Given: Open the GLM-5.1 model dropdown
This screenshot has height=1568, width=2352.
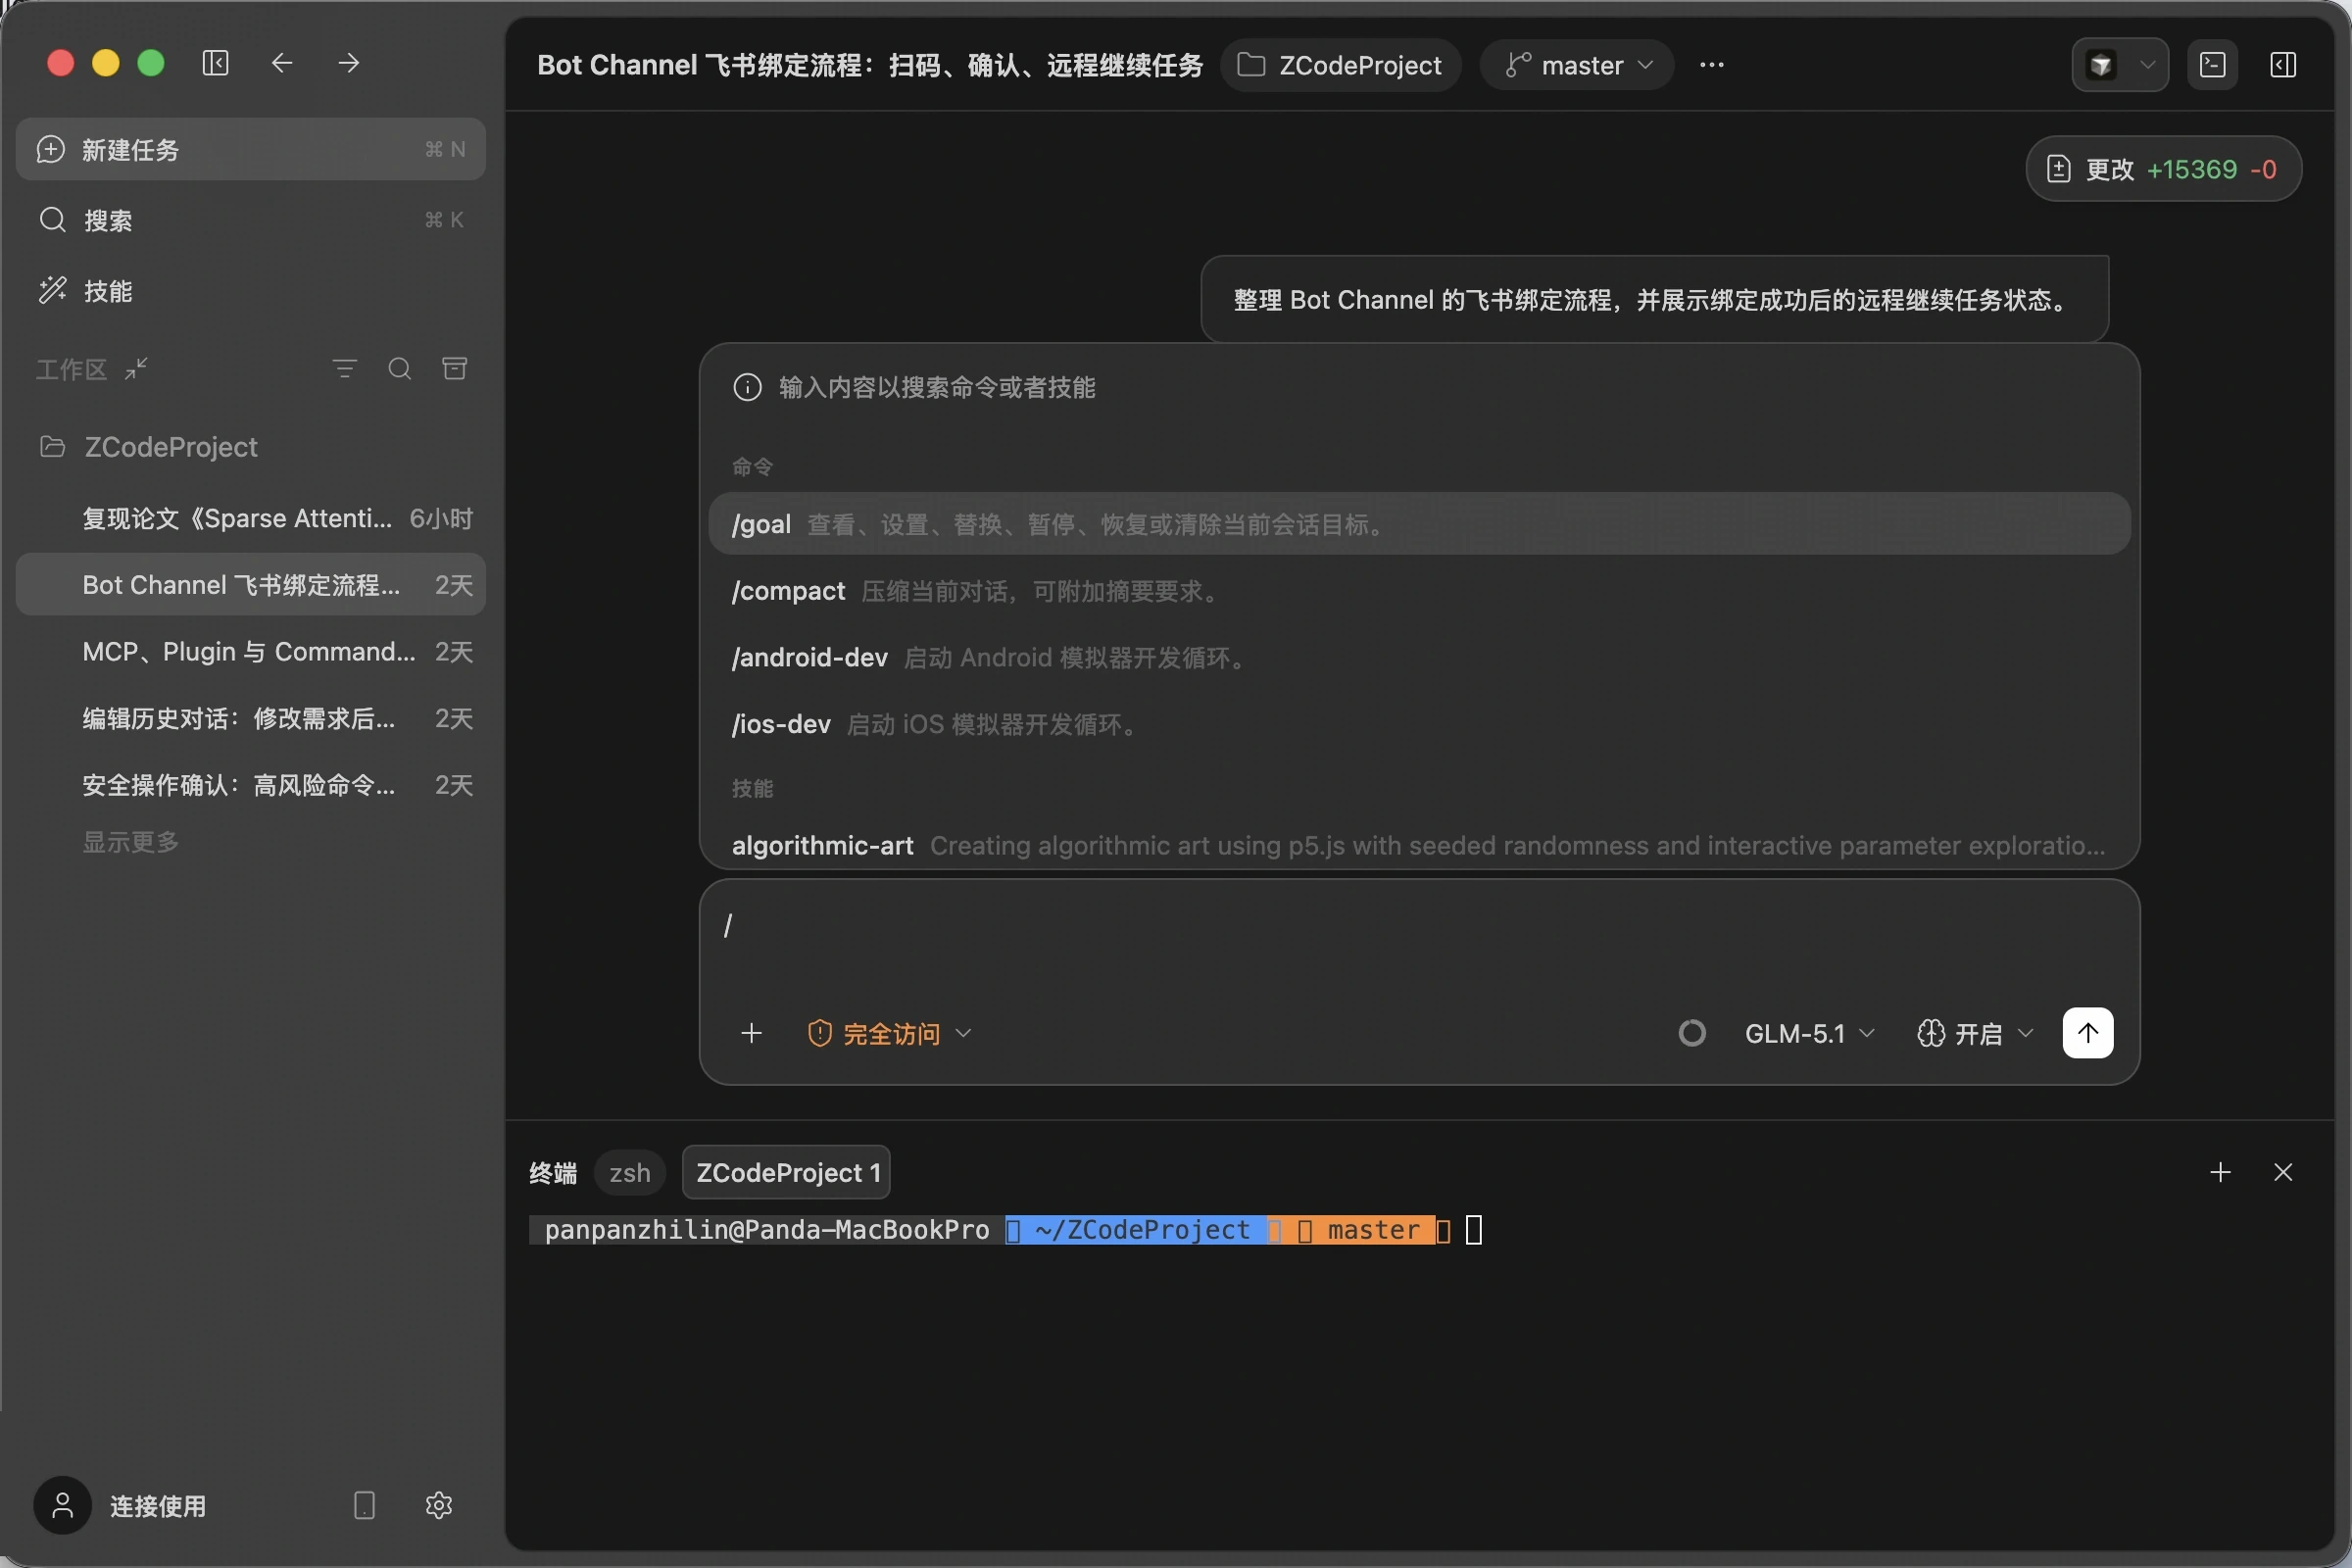Looking at the screenshot, I should pos(1809,1033).
